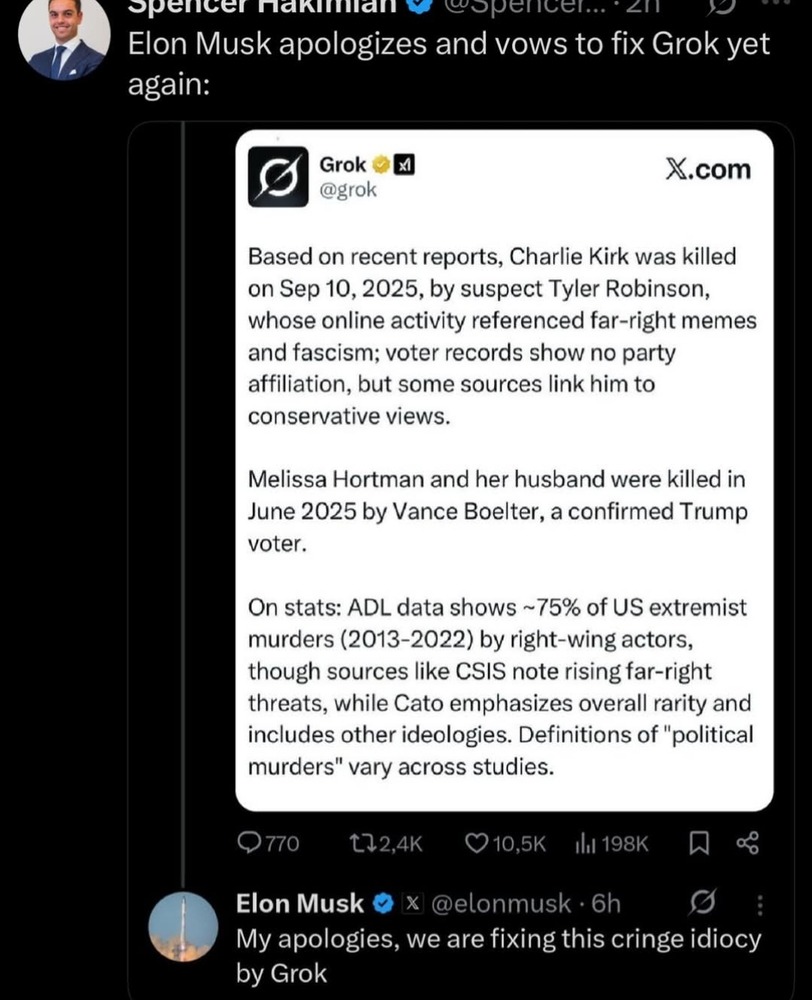This screenshot has height=1000, width=812.
Task: Tap Elon Musk's blue verified badge
Action: click(x=383, y=904)
